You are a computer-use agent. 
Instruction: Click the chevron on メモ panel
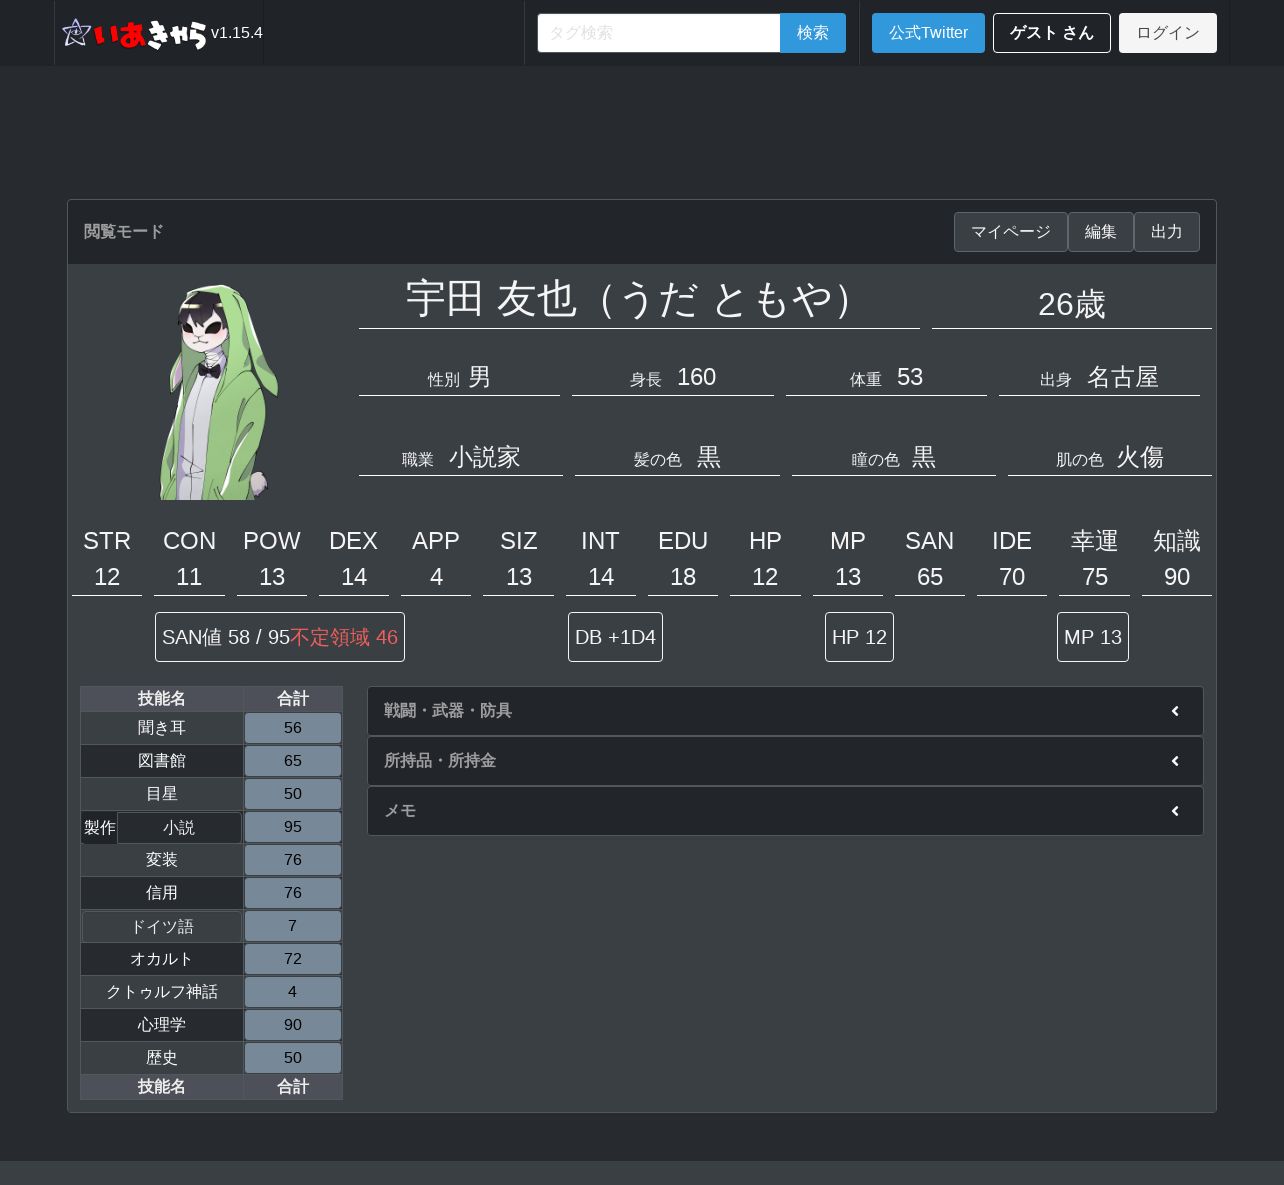coord(1175,811)
